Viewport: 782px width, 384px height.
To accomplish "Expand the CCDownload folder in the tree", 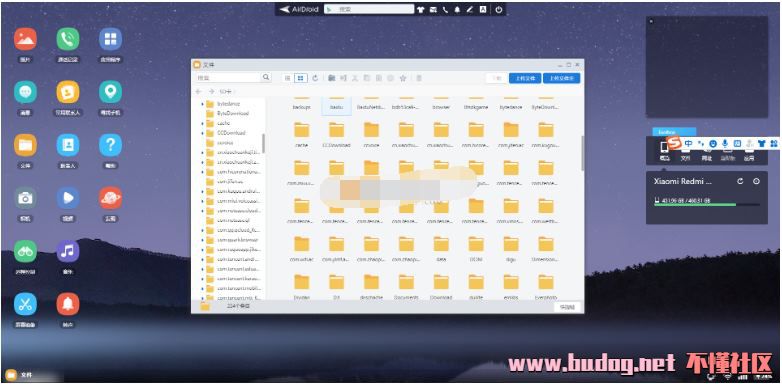I will 202,133.
